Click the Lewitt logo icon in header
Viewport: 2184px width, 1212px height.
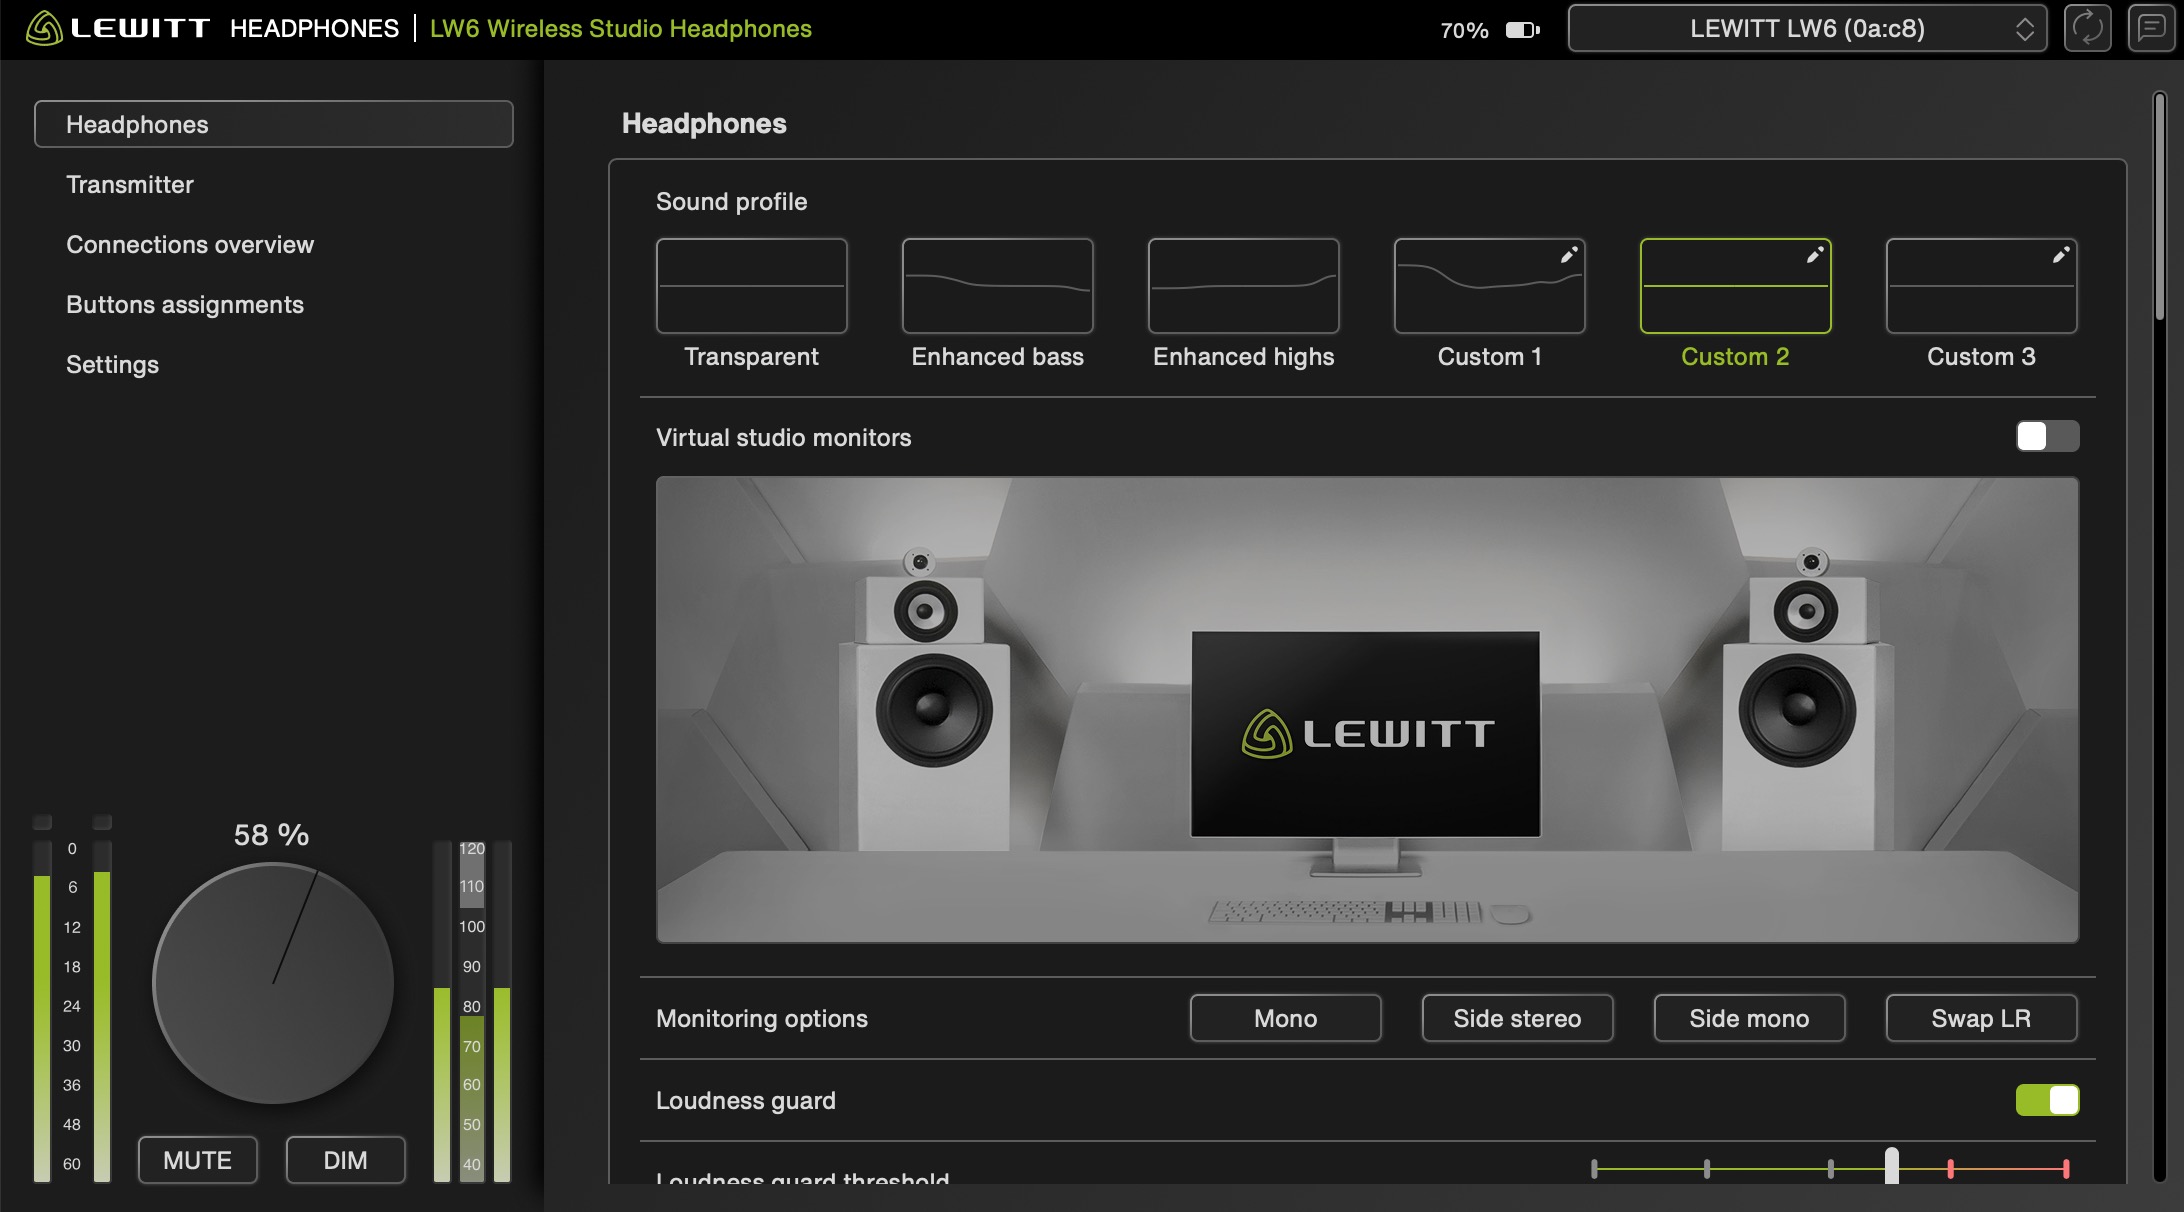pos(44,28)
